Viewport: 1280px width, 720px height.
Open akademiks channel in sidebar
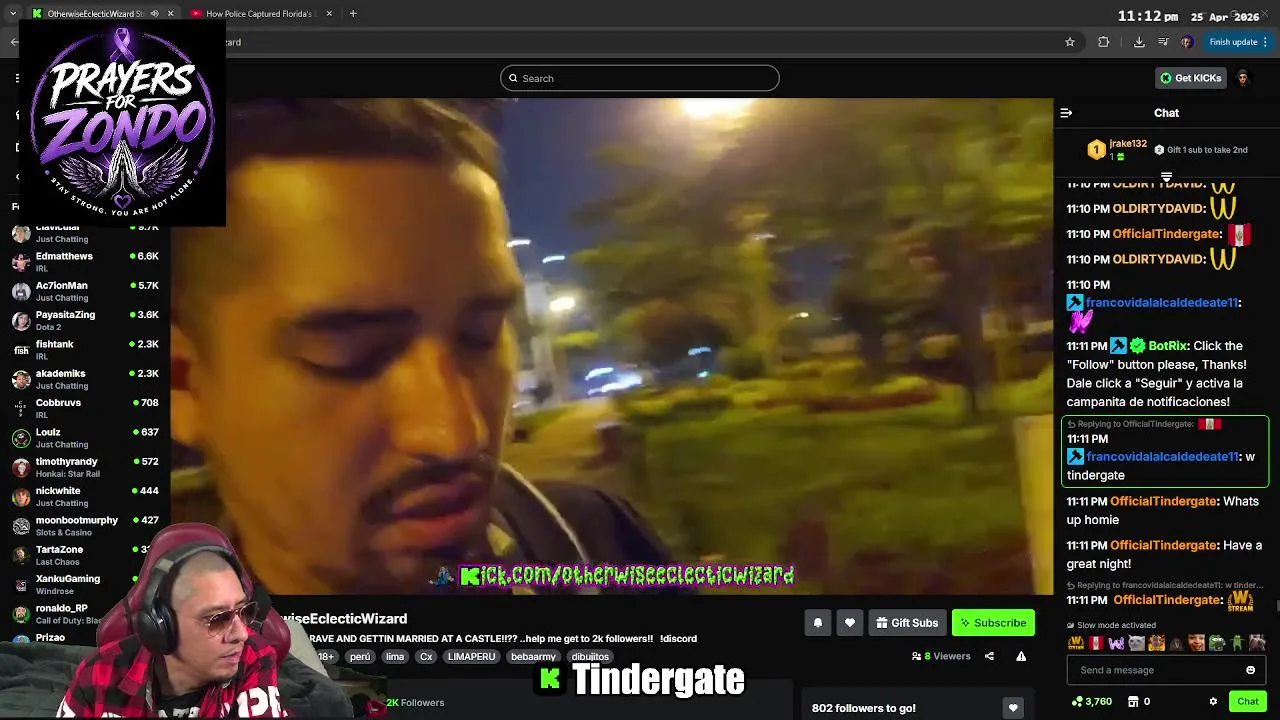(x=85, y=379)
